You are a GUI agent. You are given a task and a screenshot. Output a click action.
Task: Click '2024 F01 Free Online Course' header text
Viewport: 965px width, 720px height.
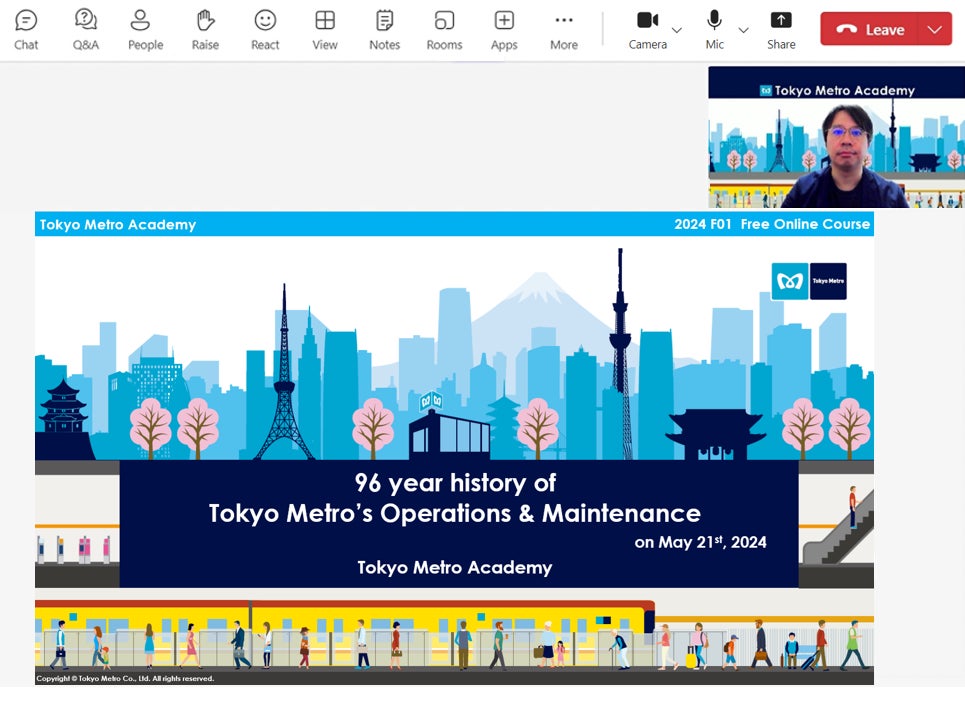[x=772, y=224]
